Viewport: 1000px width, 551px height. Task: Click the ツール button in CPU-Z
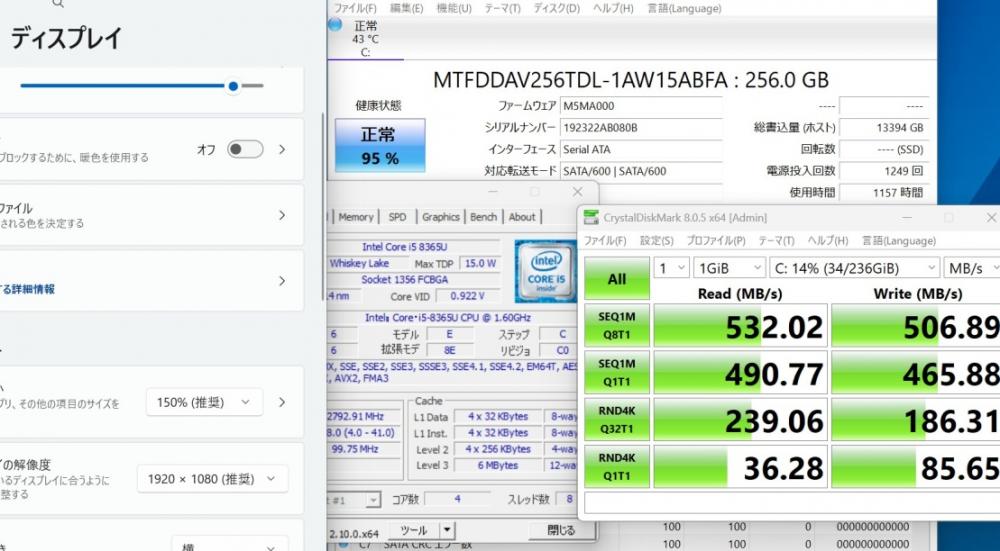pyautogui.click(x=415, y=530)
